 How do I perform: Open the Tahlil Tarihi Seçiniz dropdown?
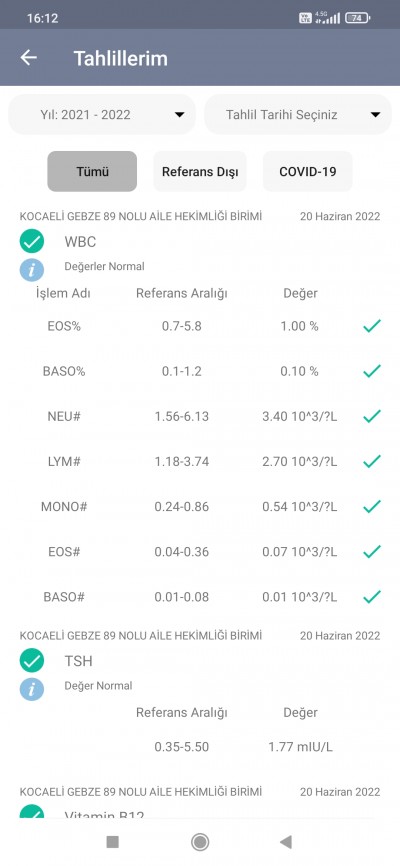point(298,114)
